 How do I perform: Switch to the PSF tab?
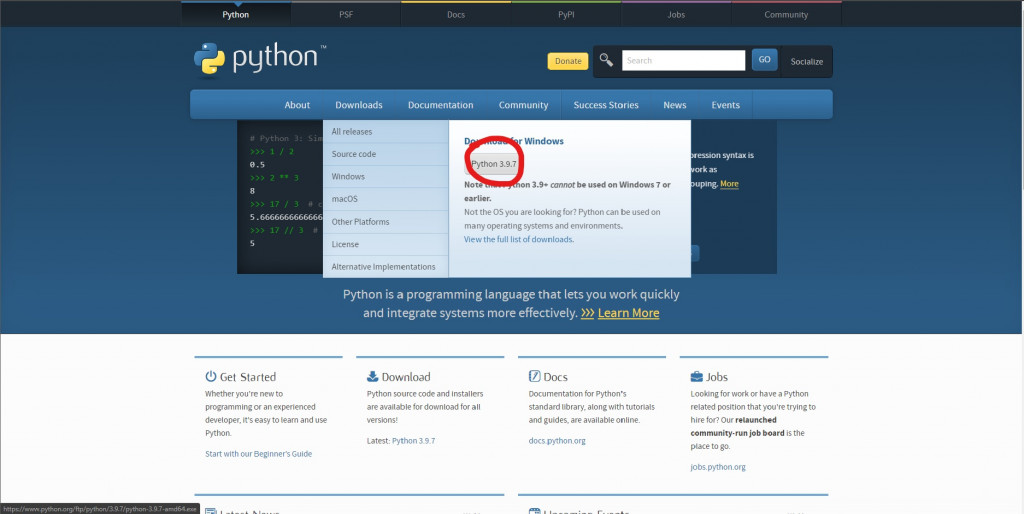(x=346, y=14)
